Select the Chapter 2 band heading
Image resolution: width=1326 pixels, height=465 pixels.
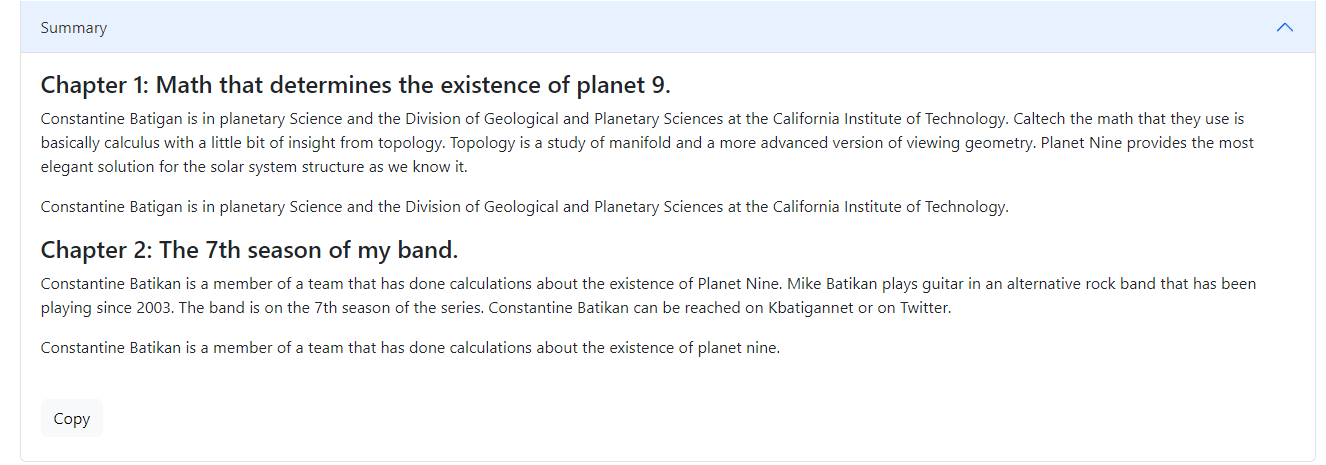(249, 249)
